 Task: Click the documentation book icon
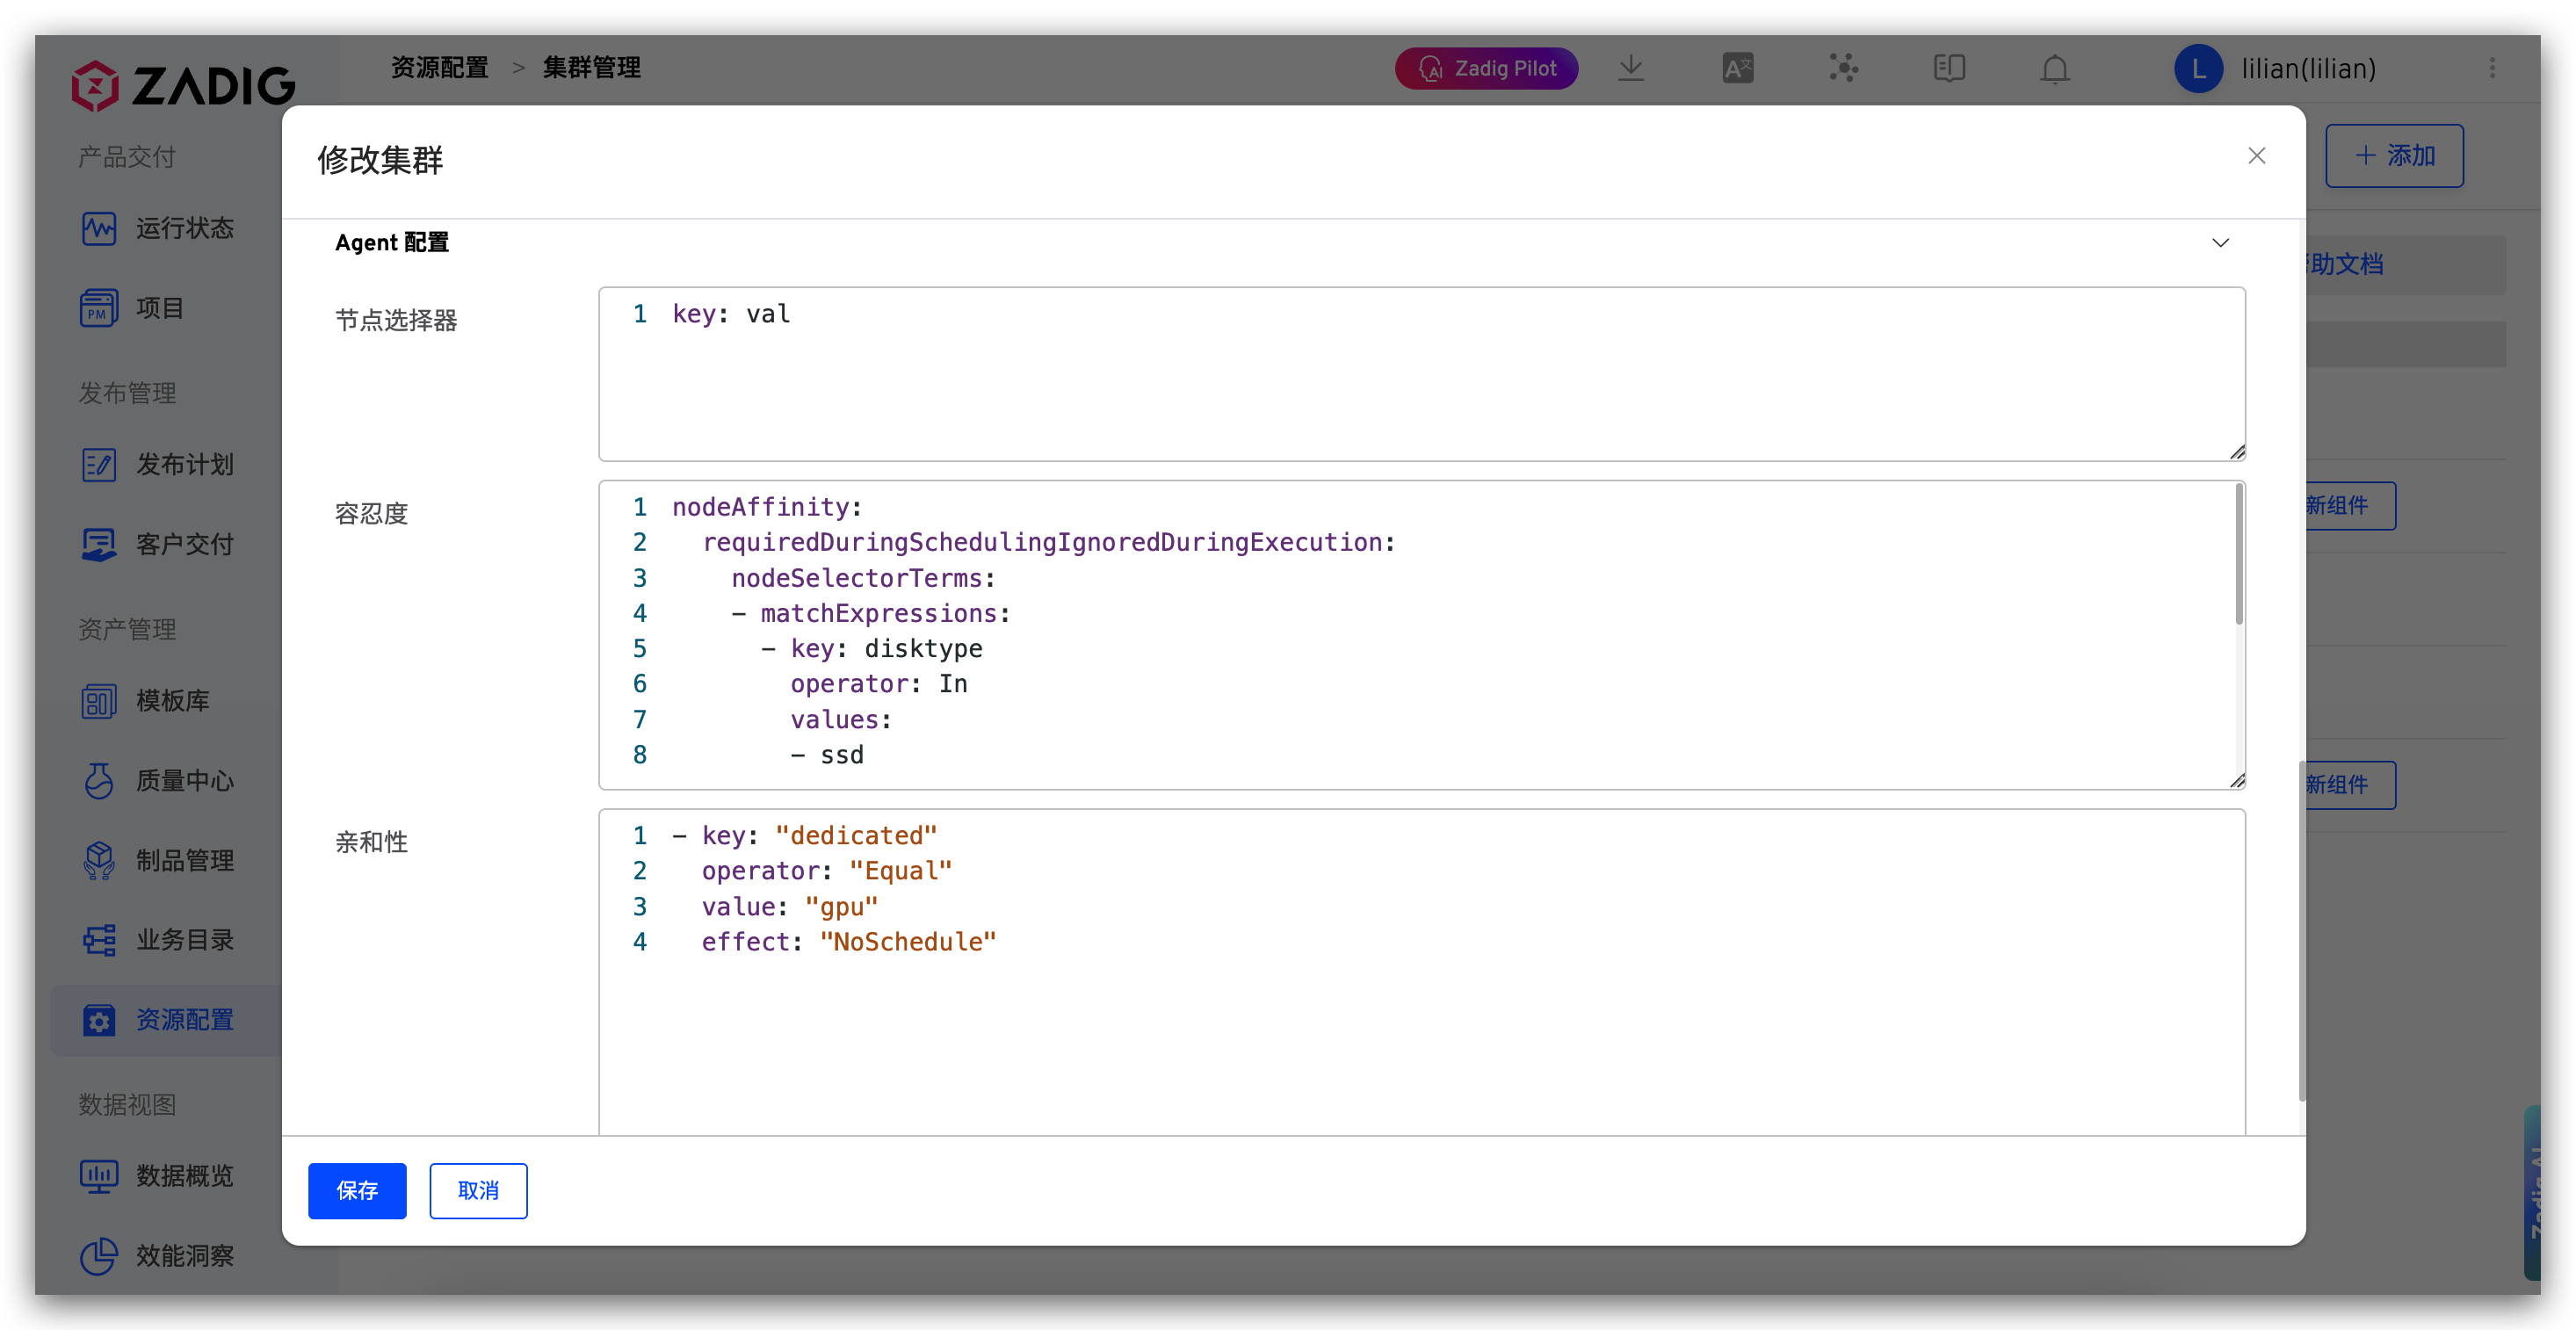click(x=1949, y=68)
